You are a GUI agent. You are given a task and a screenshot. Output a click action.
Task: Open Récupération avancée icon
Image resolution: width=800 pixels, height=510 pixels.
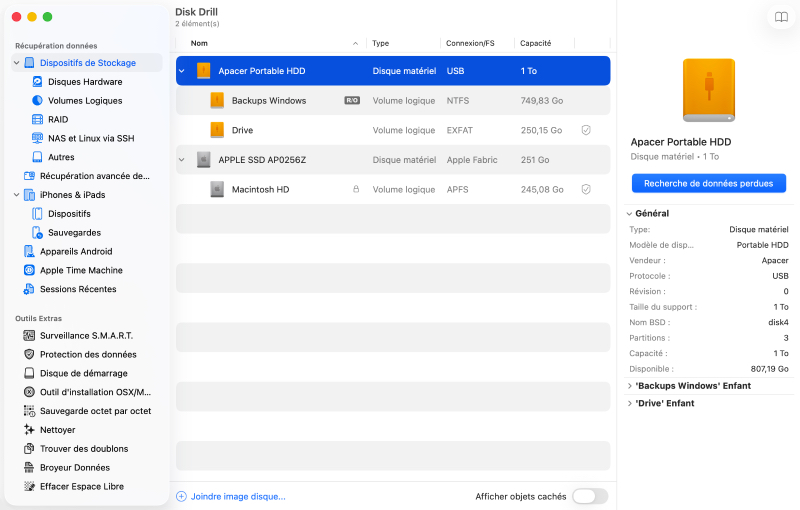[x=29, y=176]
